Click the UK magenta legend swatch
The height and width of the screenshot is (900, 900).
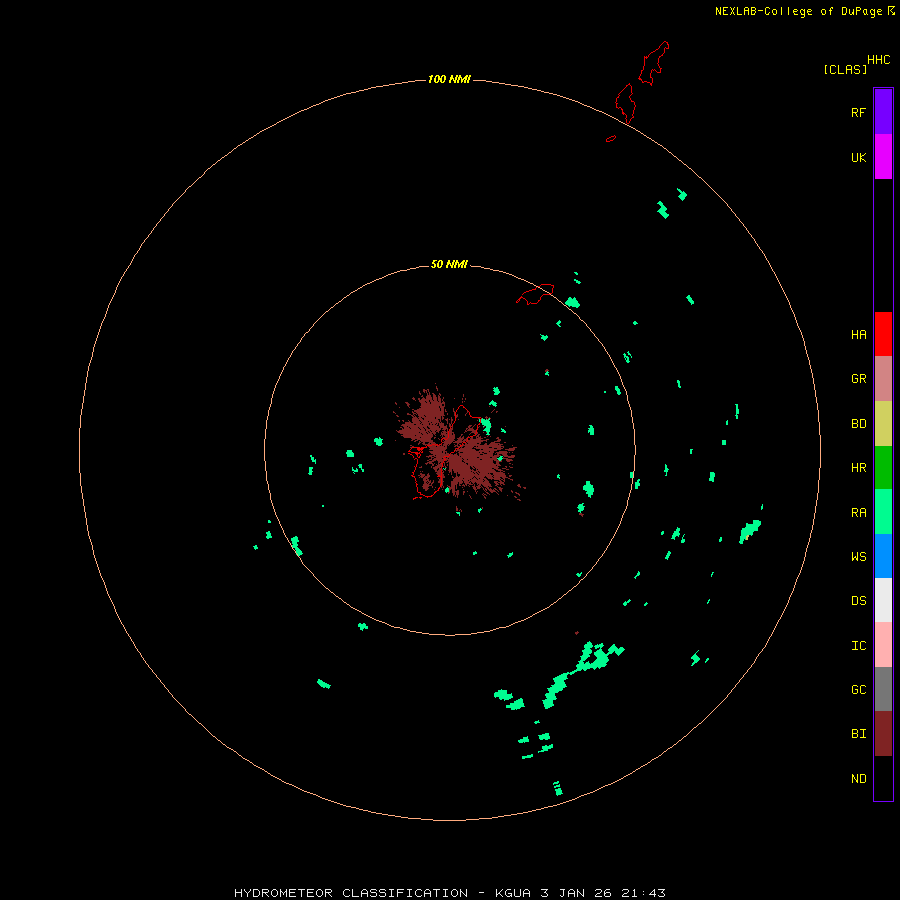click(x=883, y=157)
